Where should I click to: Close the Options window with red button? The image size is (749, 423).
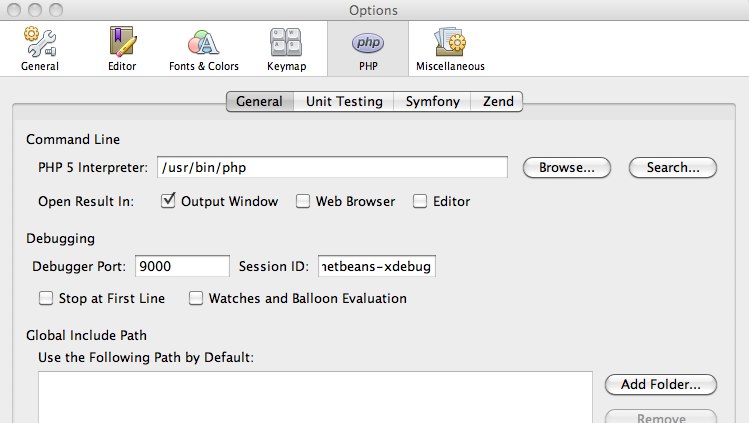(13, 11)
